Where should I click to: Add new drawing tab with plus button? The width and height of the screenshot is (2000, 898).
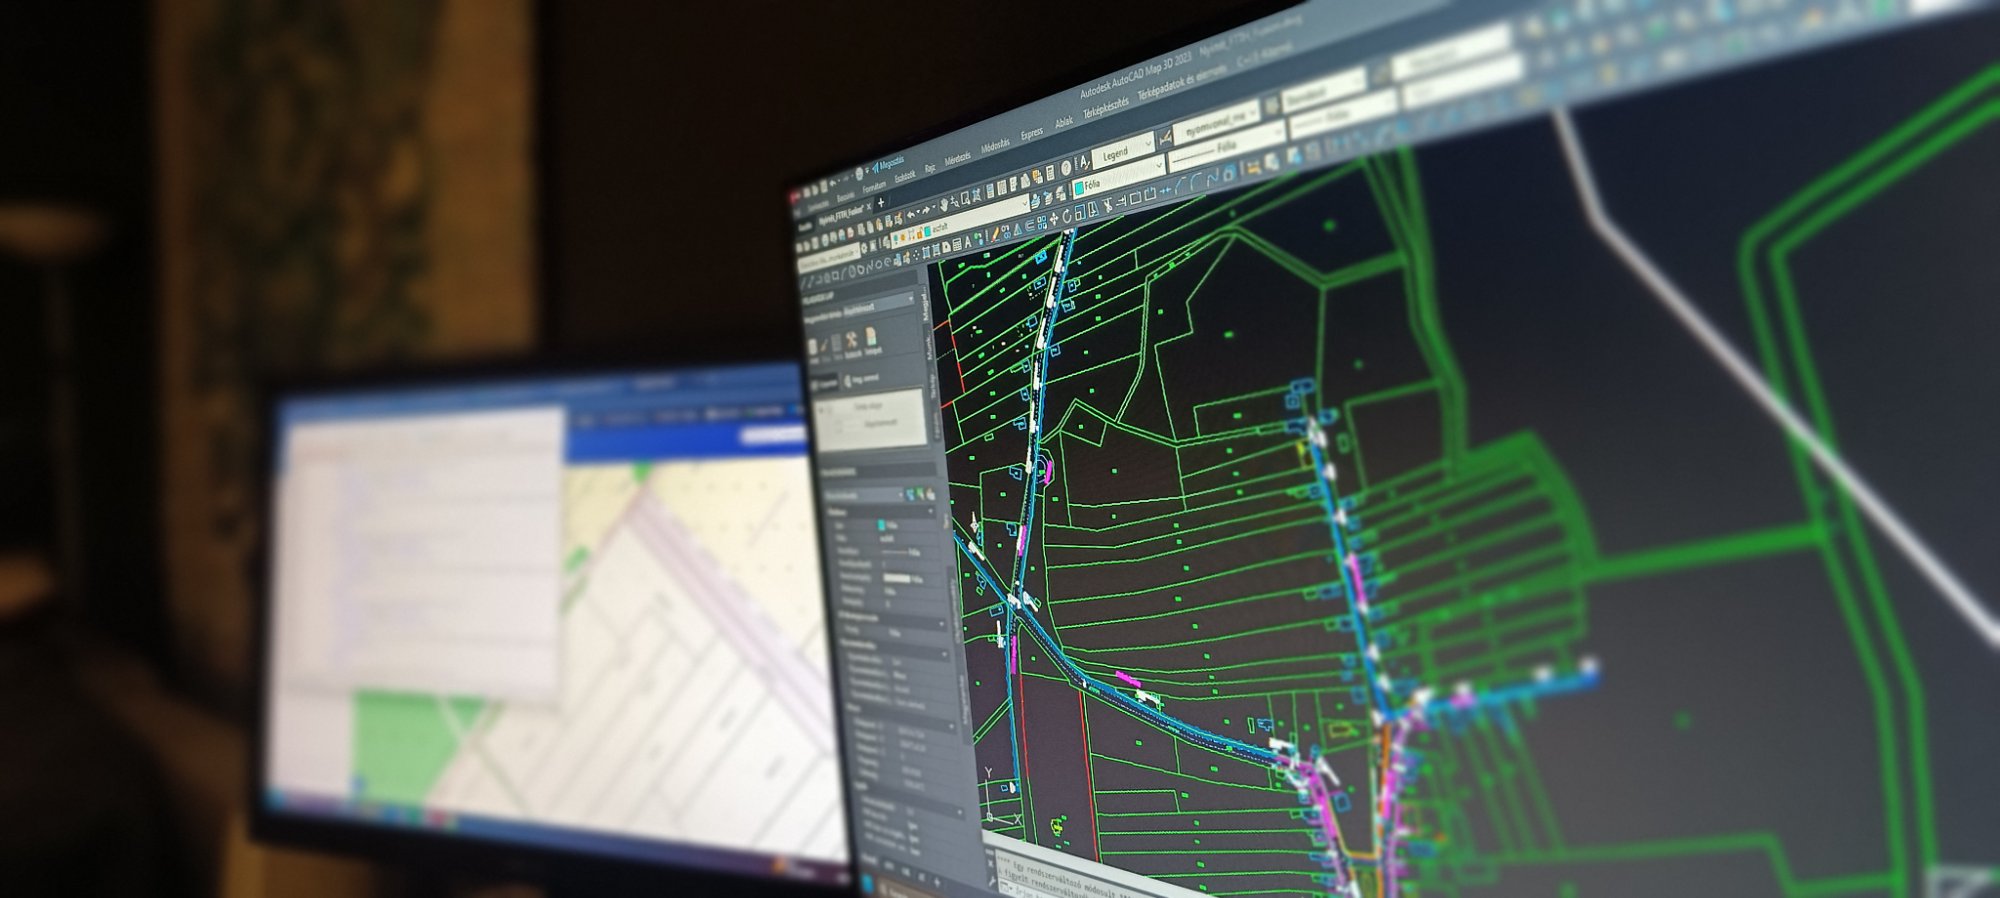tap(880, 203)
